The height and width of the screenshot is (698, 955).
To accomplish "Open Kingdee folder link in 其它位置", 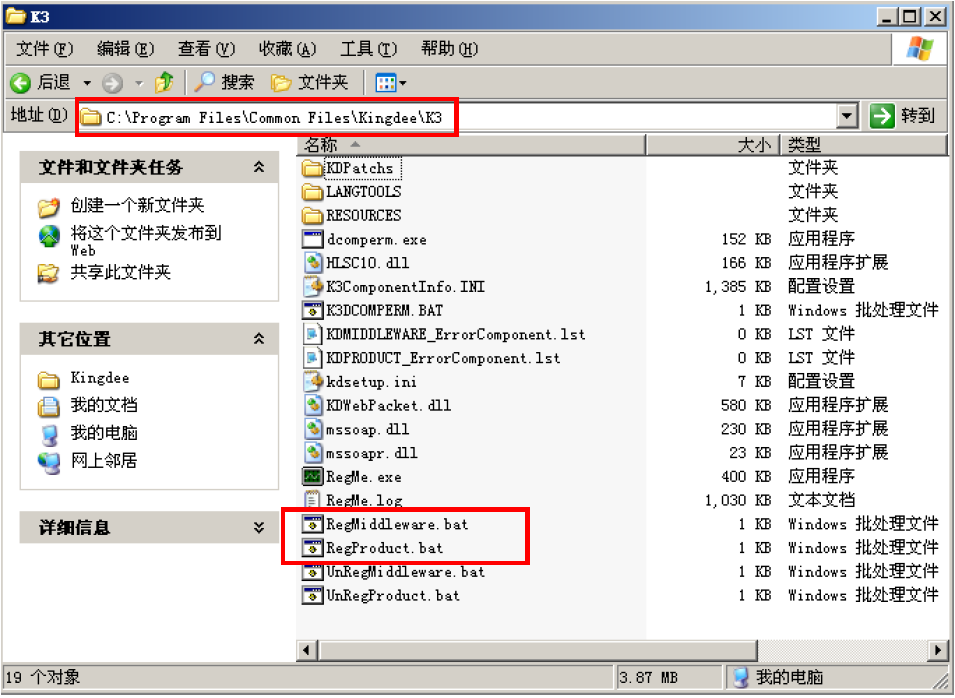I will [x=100, y=378].
